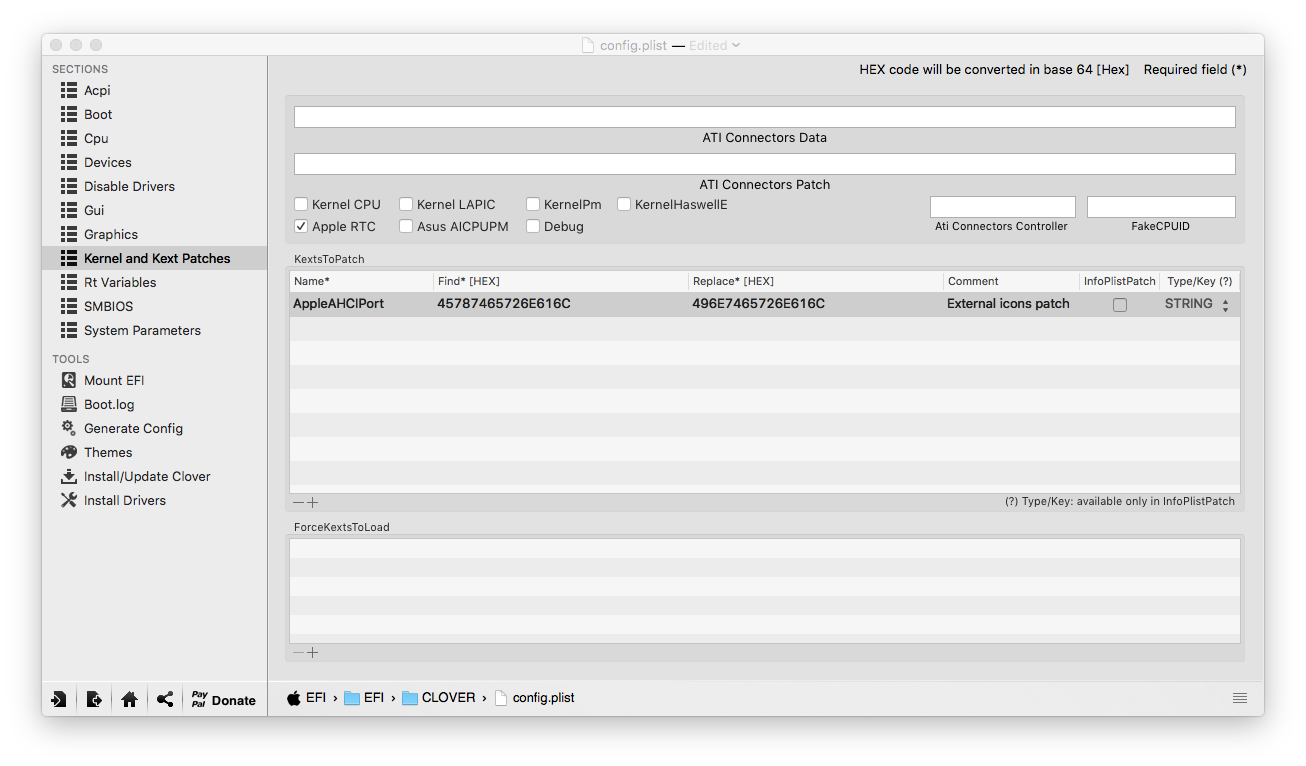Click the Rt Variables list icon
The height and width of the screenshot is (766, 1306).
coord(69,282)
